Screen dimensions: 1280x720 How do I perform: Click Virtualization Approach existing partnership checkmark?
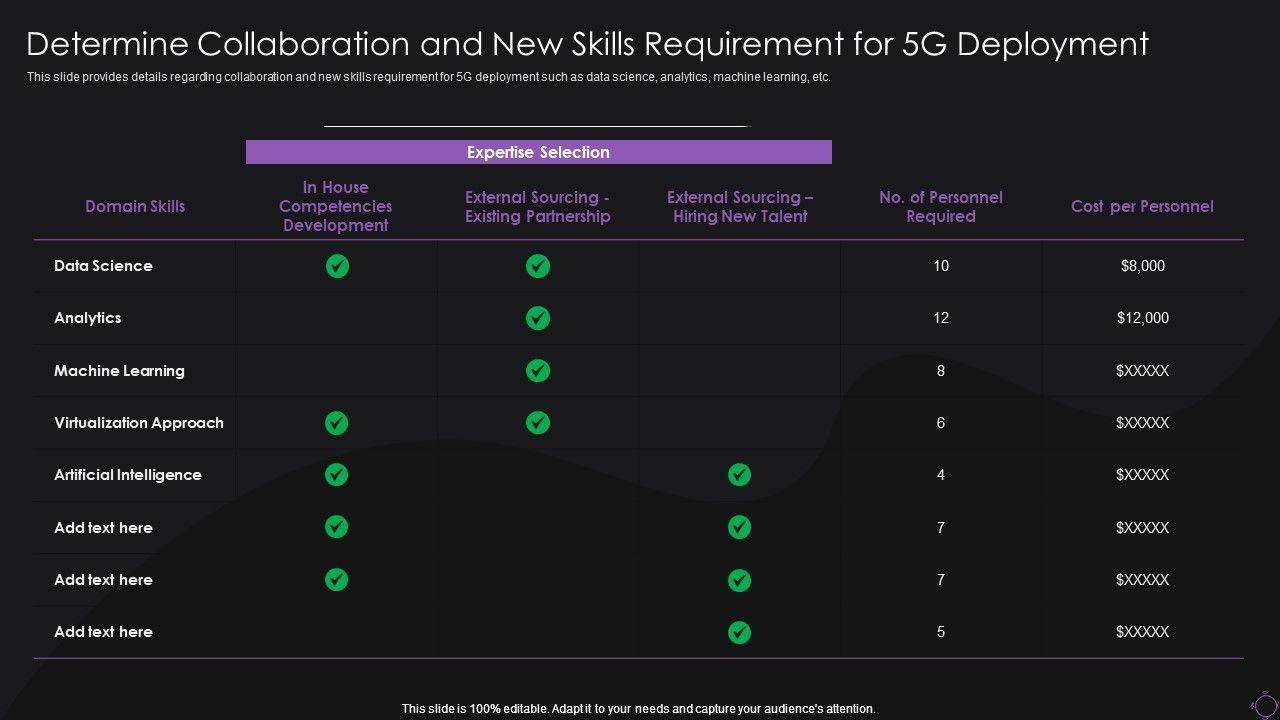[x=538, y=423]
